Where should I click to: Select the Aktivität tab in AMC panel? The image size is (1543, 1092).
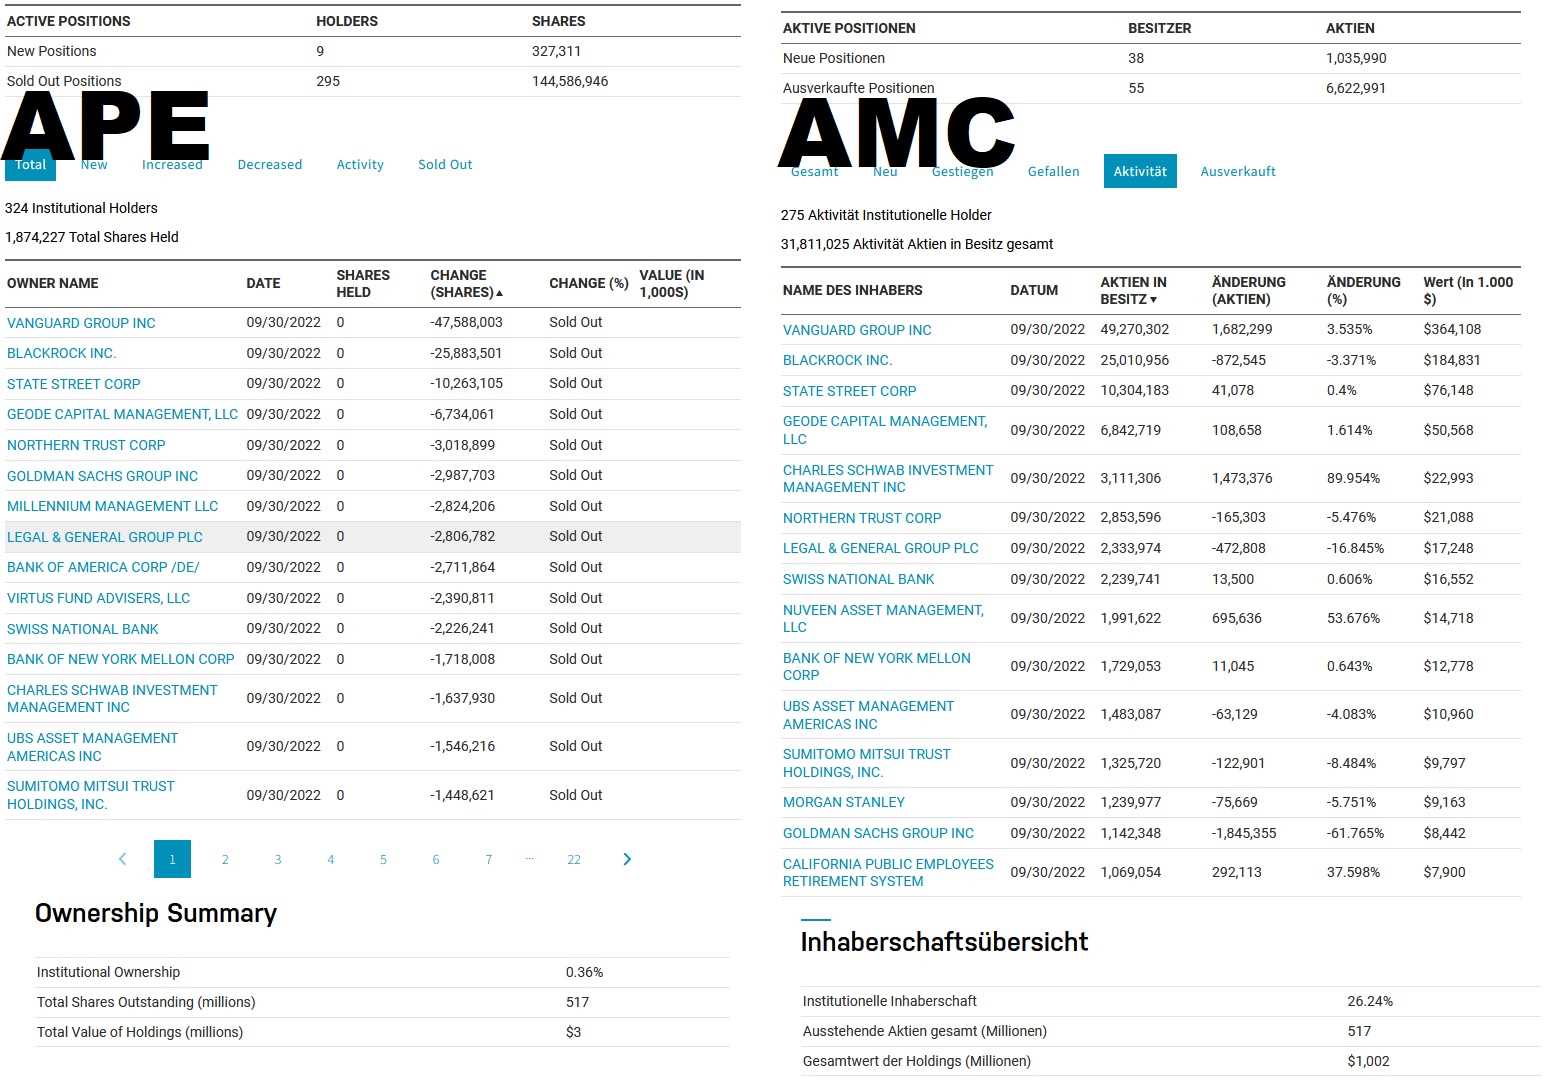[x=1140, y=171]
